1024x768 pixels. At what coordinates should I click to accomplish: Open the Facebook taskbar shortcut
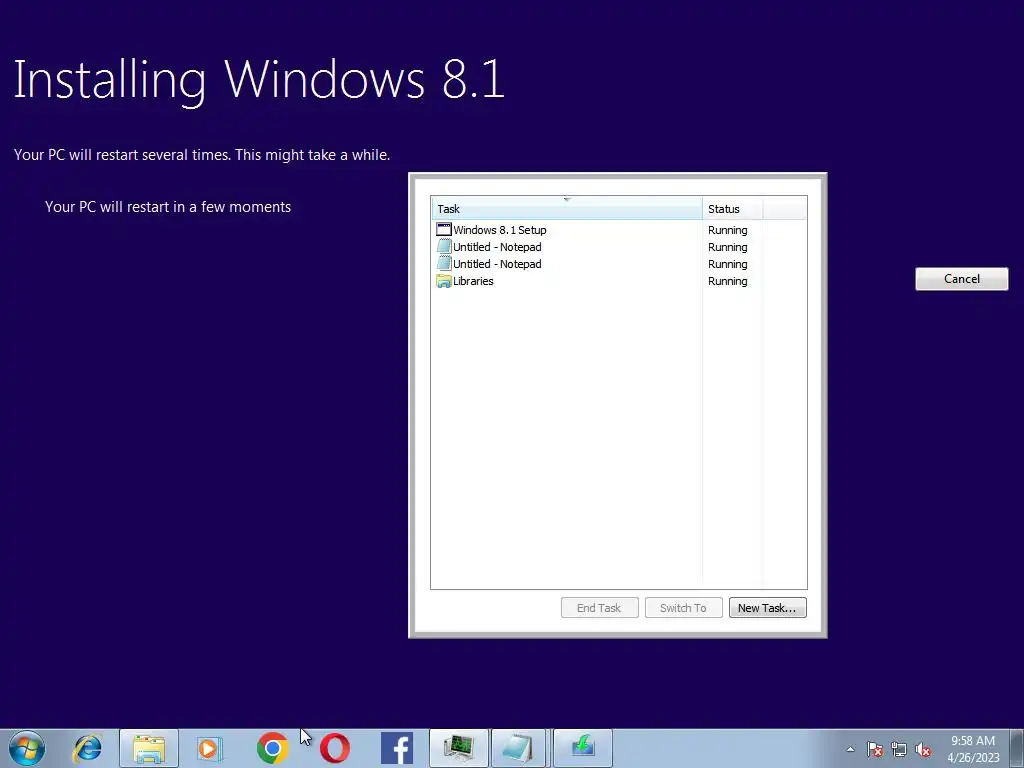tap(396, 748)
